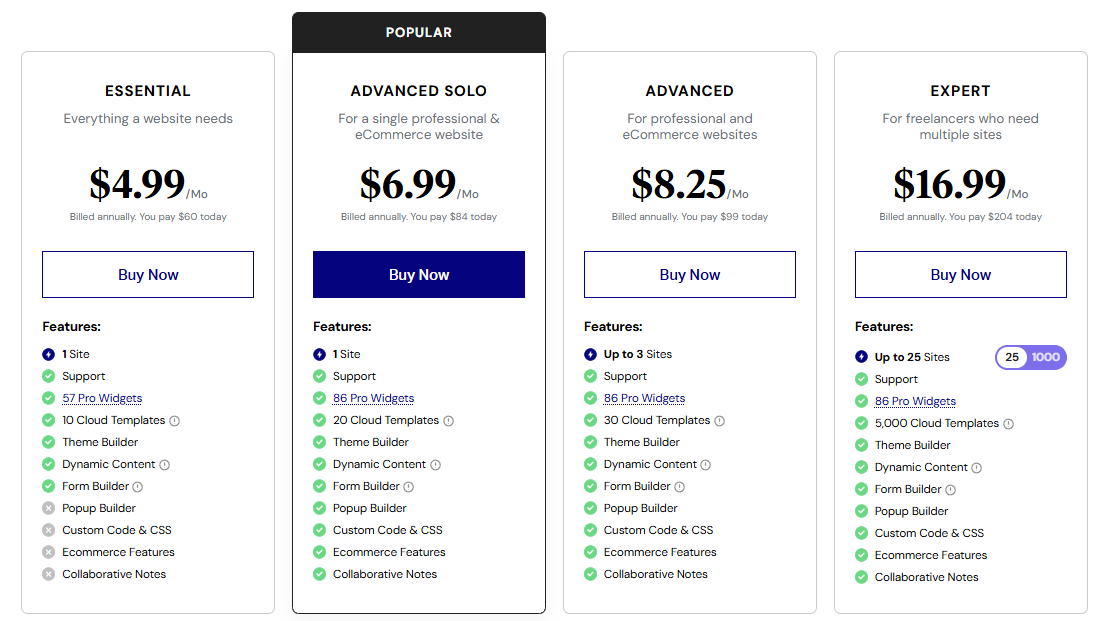Image resolution: width=1111 pixels, height=621 pixels.
Task: Click Buy Now for Advanced Solo plan
Action: click(x=418, y=274)
